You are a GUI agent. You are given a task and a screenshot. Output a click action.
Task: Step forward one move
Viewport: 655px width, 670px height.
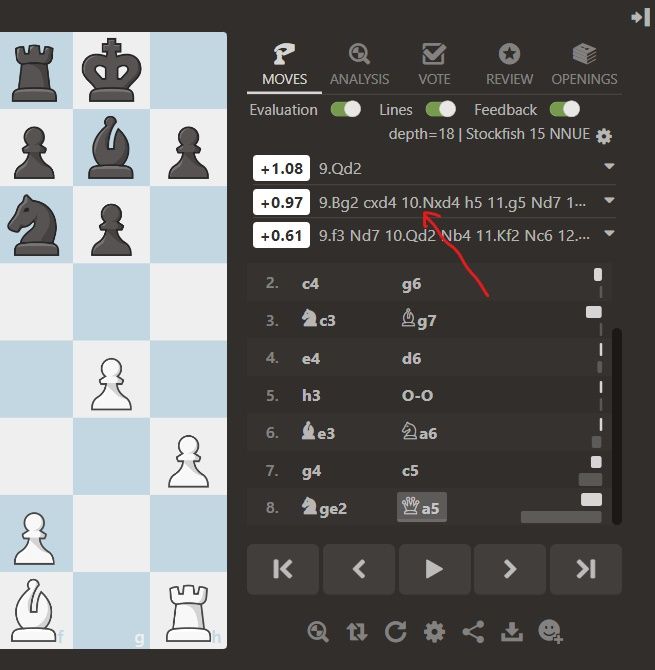[x=510, y=569]
